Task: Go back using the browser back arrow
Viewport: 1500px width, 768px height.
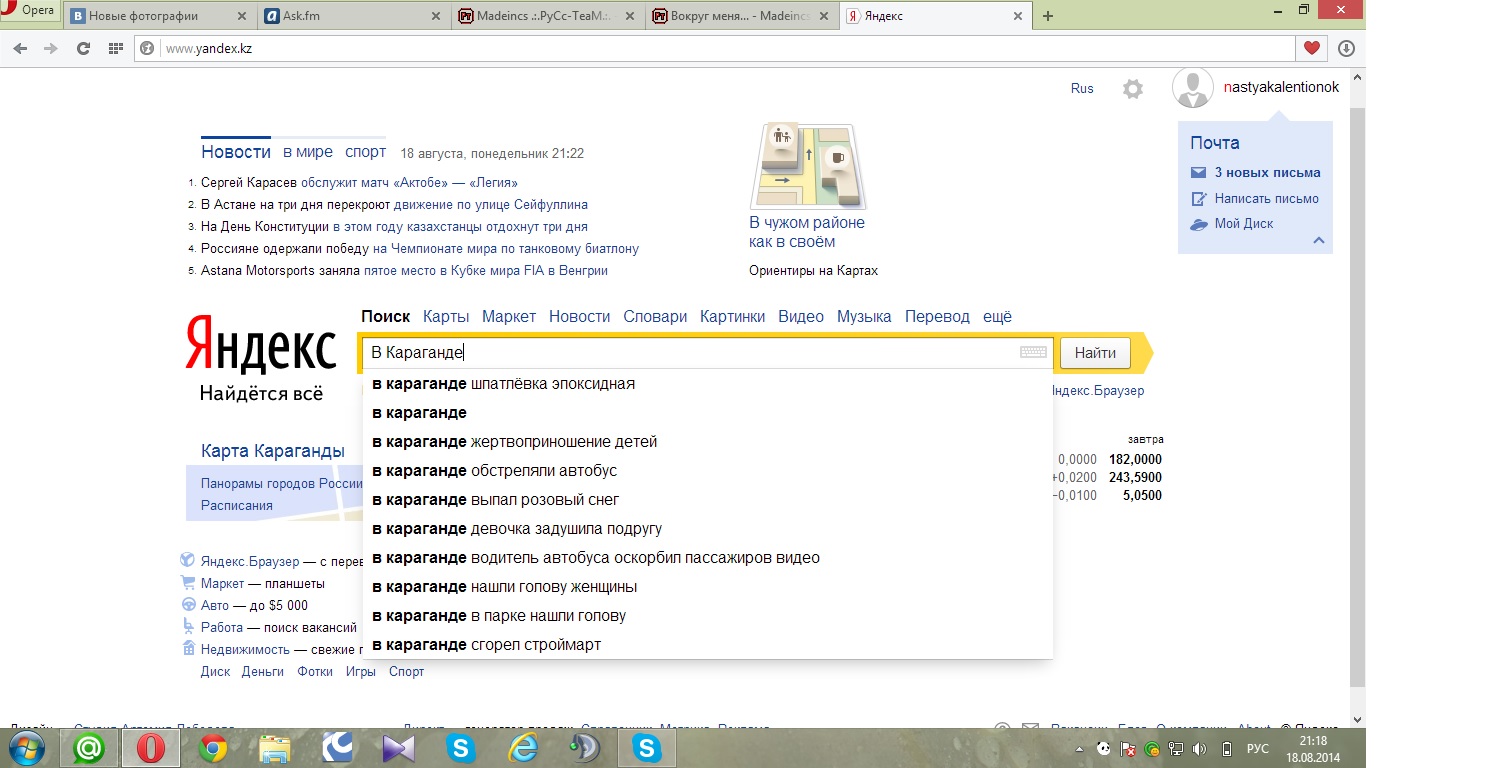Action: coord(20,48)
